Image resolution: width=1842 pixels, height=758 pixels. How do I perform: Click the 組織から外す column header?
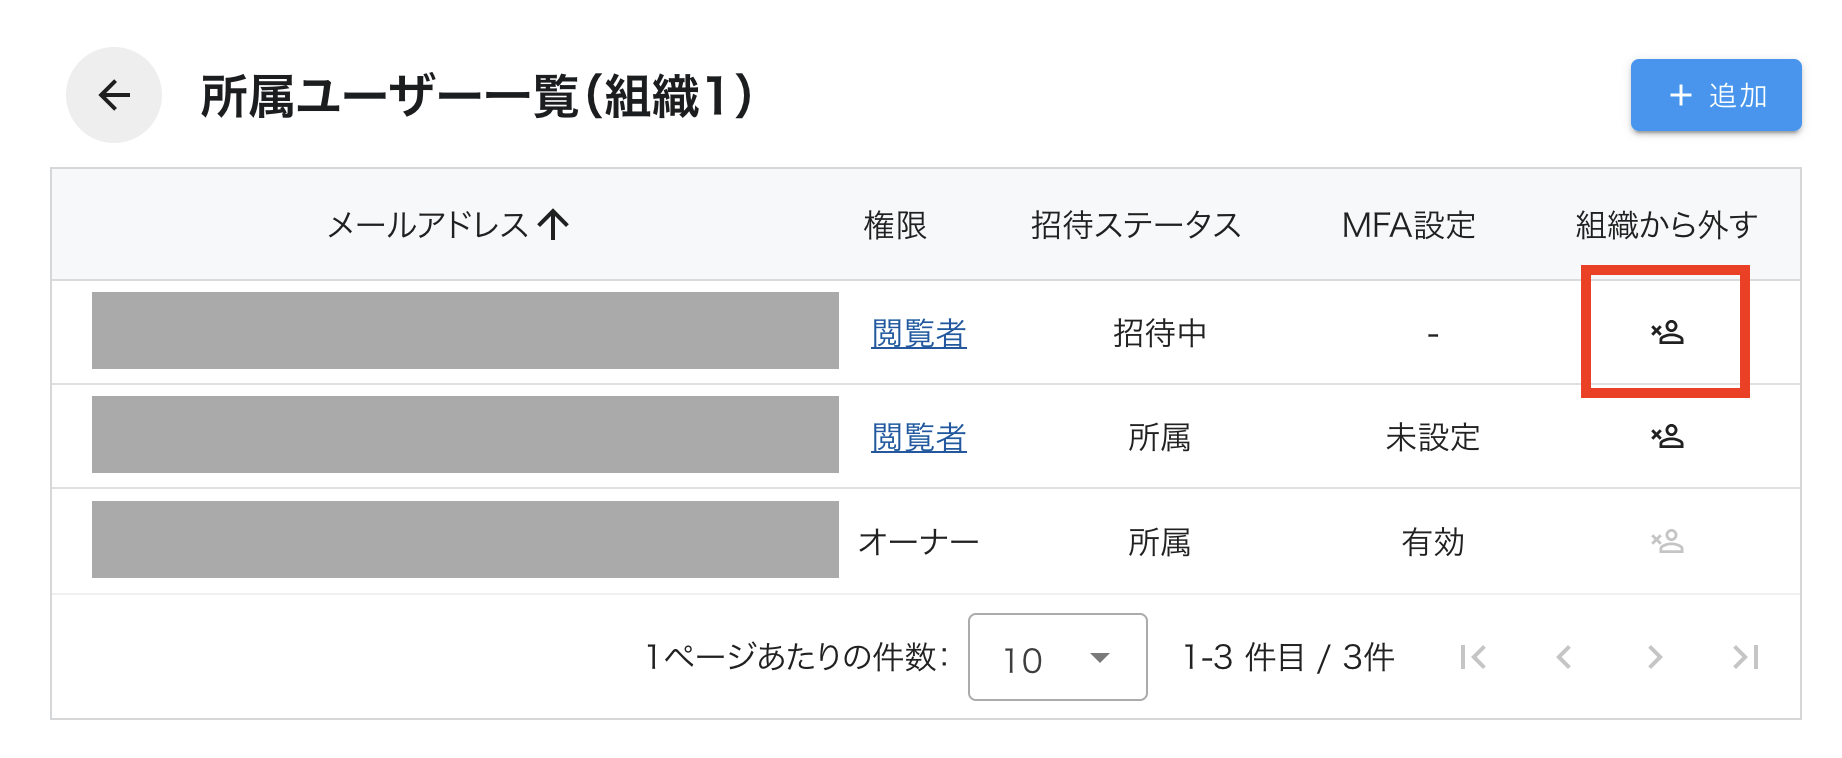(x=1665, y=226)
